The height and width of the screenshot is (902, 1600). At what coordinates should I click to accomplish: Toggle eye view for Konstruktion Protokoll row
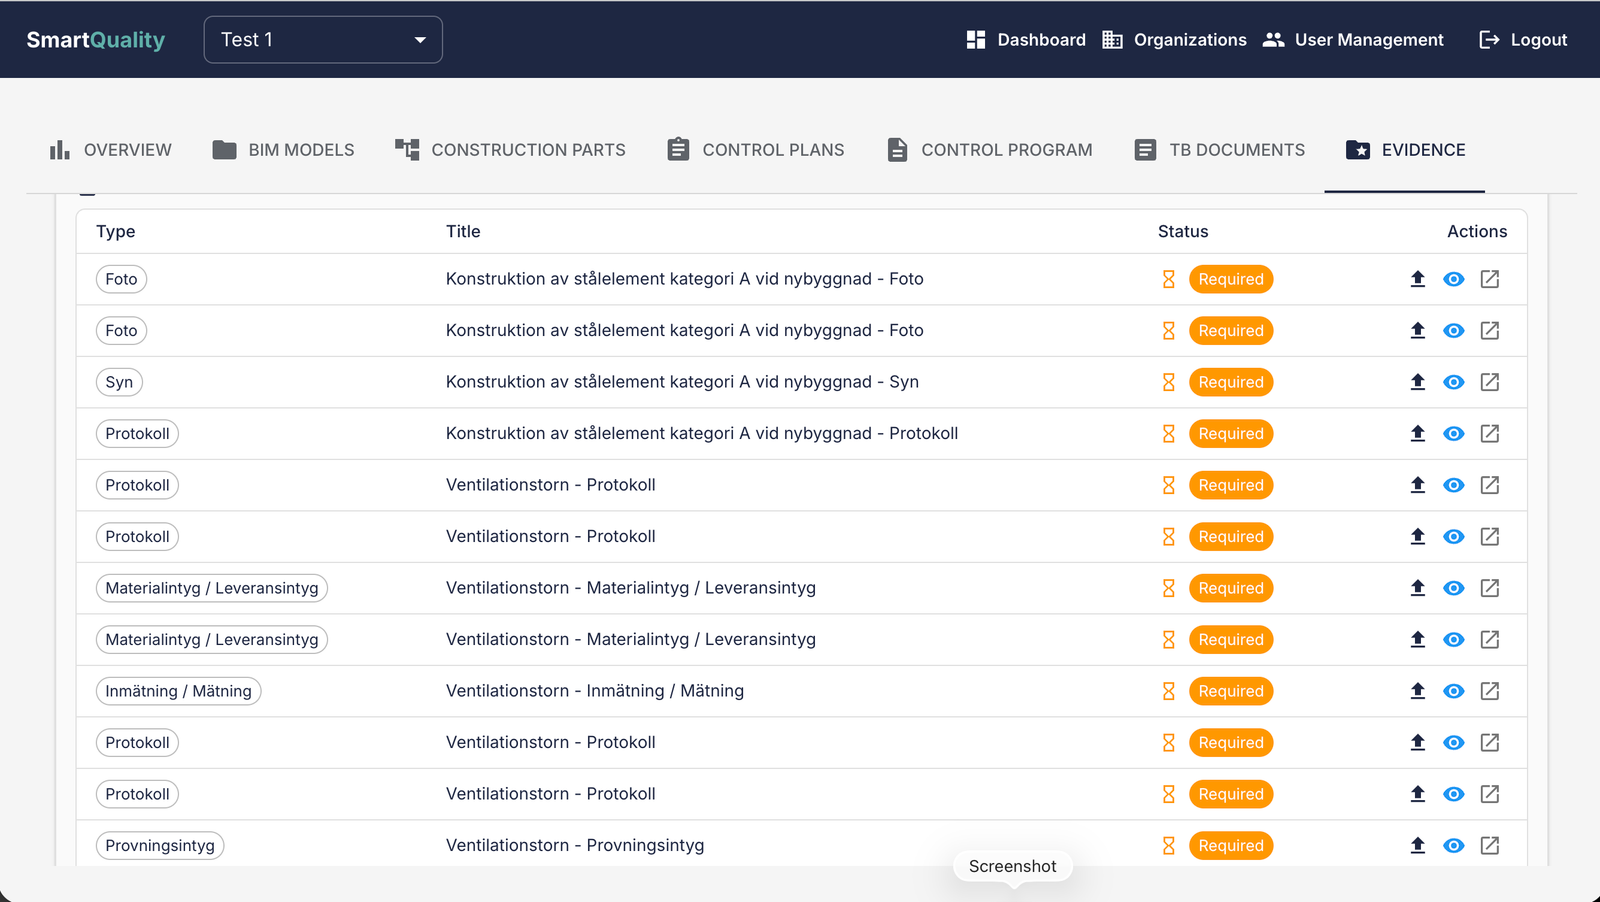pos(1454,433)
